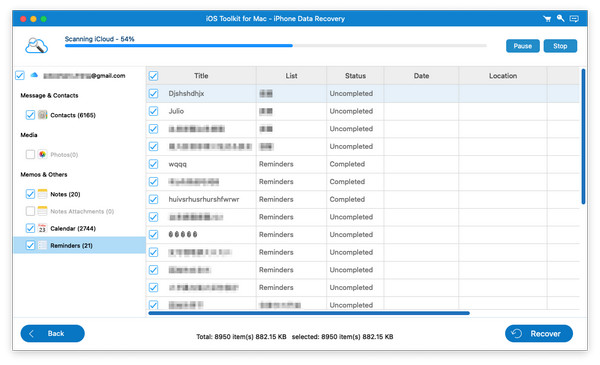Click the Recover button
The image size is (600, 365).
click(539, 334)
